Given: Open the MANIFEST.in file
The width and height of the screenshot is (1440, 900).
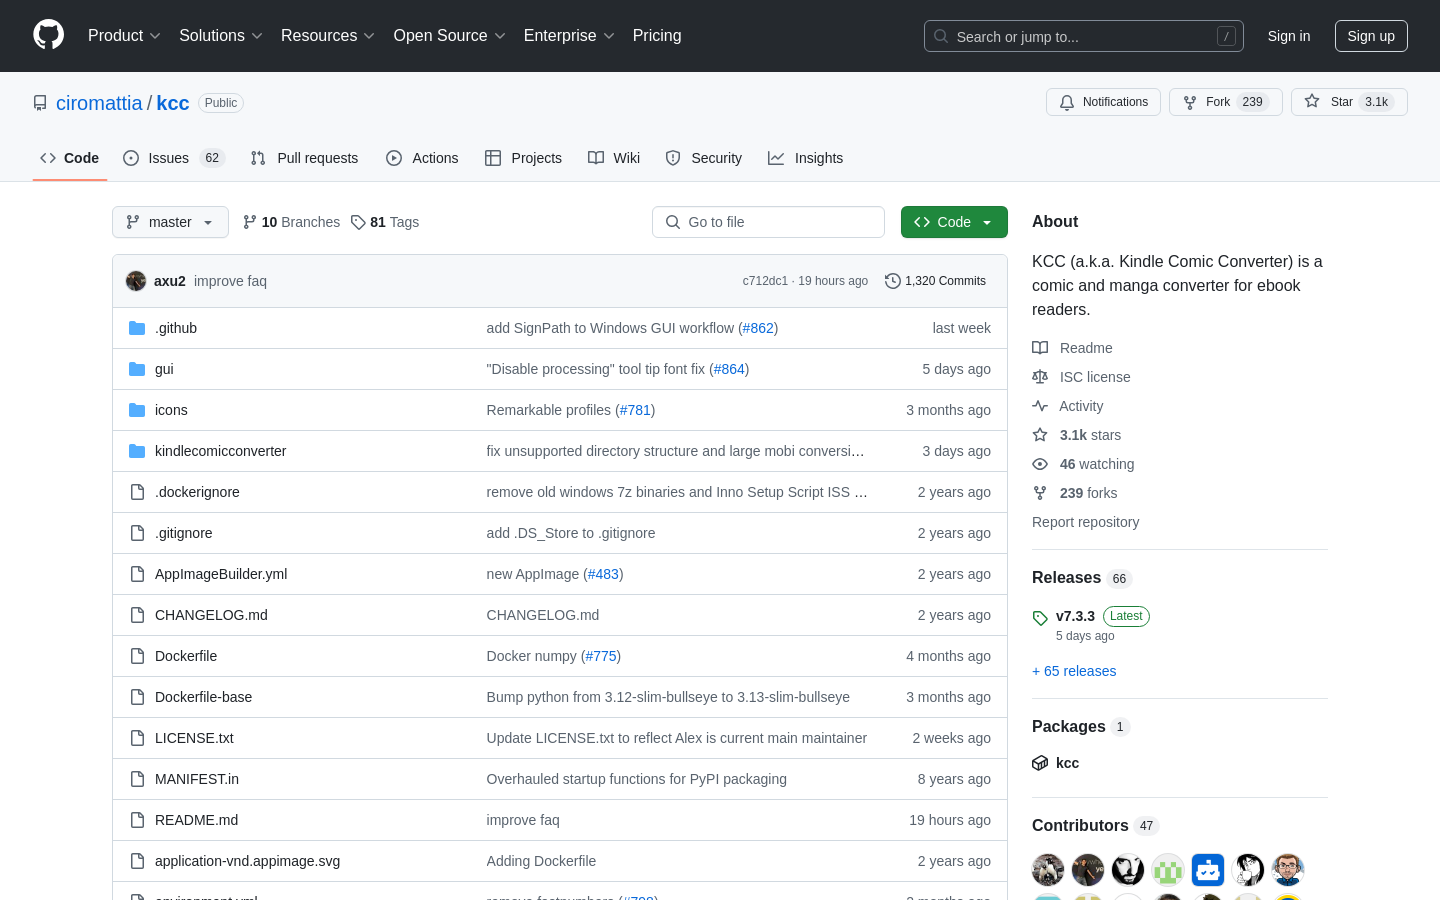Looking at the screenshot, I should pos(197,779).
